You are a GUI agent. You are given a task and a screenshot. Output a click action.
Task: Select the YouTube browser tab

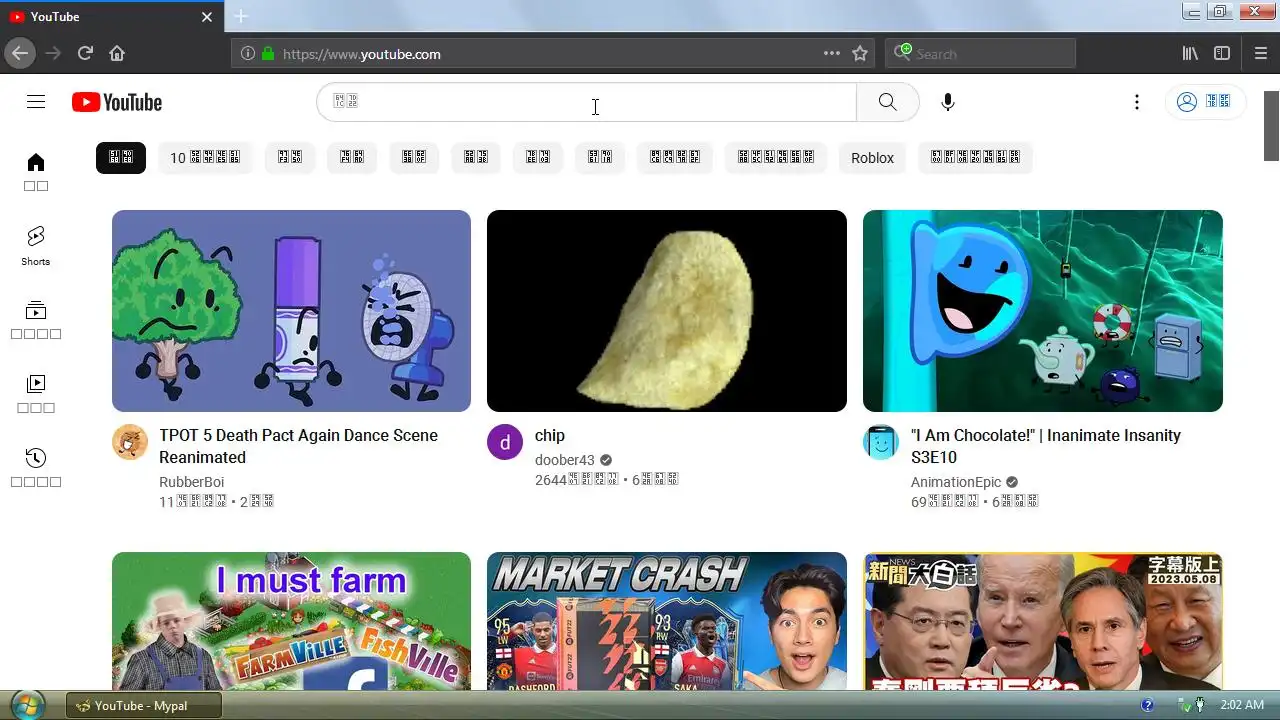coord(112,17)
